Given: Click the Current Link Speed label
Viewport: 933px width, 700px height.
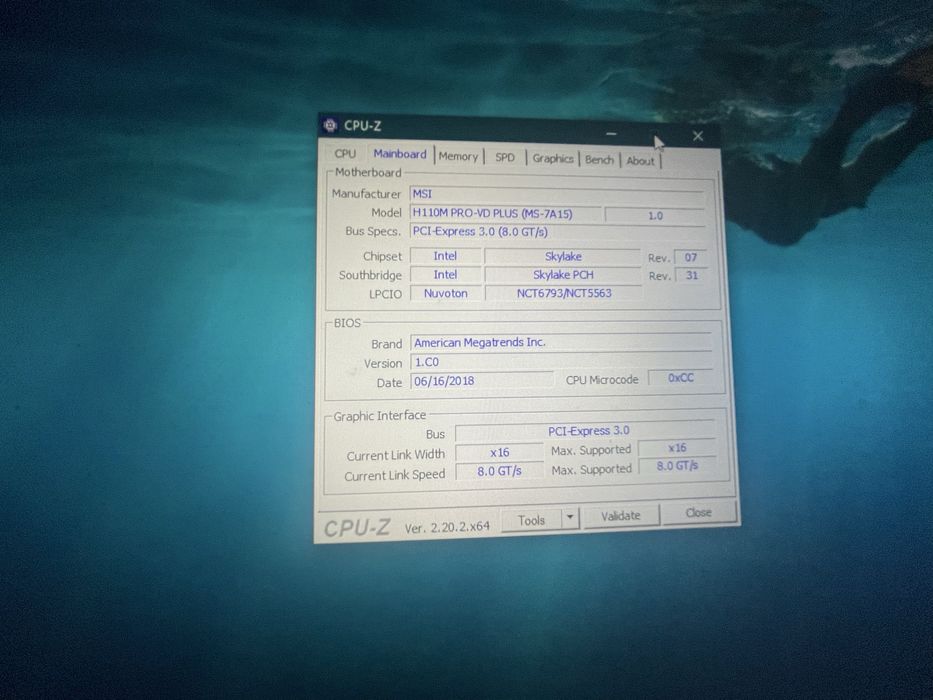Looking at the screenshot, I should pyautogui.click(x=395, y=475).
